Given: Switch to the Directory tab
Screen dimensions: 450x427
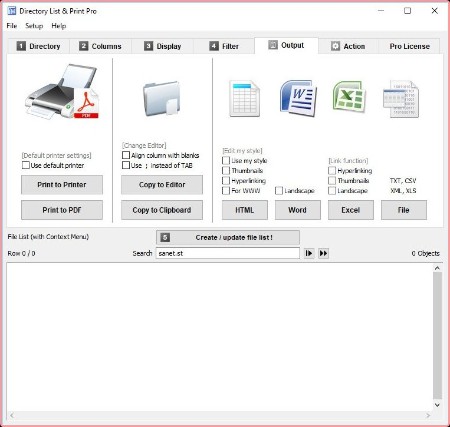Looking at the screenshot, I should point(39,46).
